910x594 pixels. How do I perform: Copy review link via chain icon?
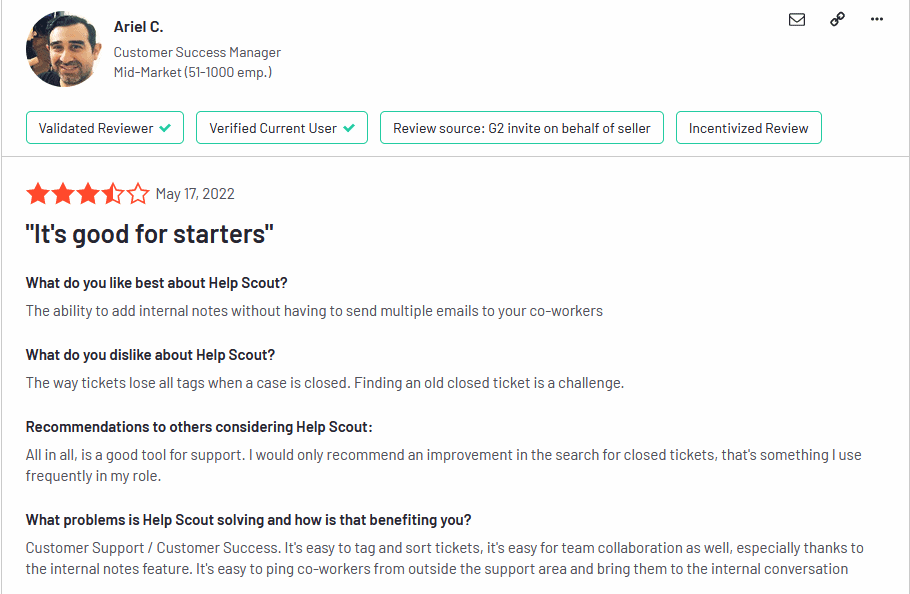point(837,19)
